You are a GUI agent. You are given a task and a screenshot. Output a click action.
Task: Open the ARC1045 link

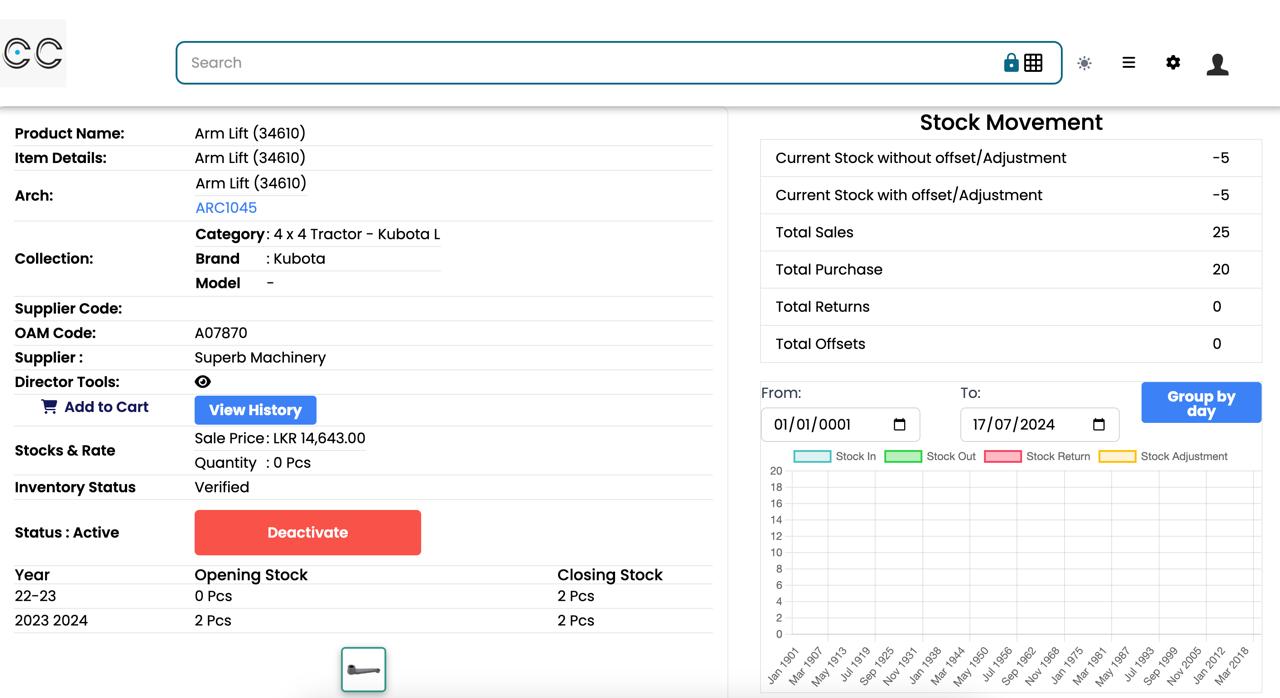(x=226, y=208)
